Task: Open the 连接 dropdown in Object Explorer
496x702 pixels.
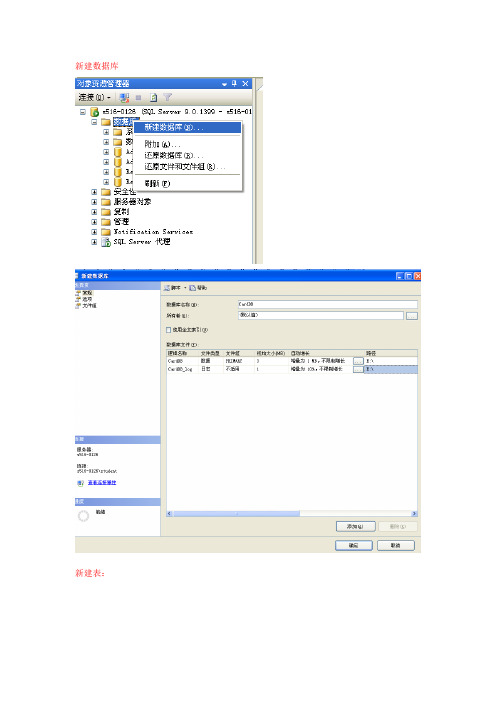Action: pos(94,97)
